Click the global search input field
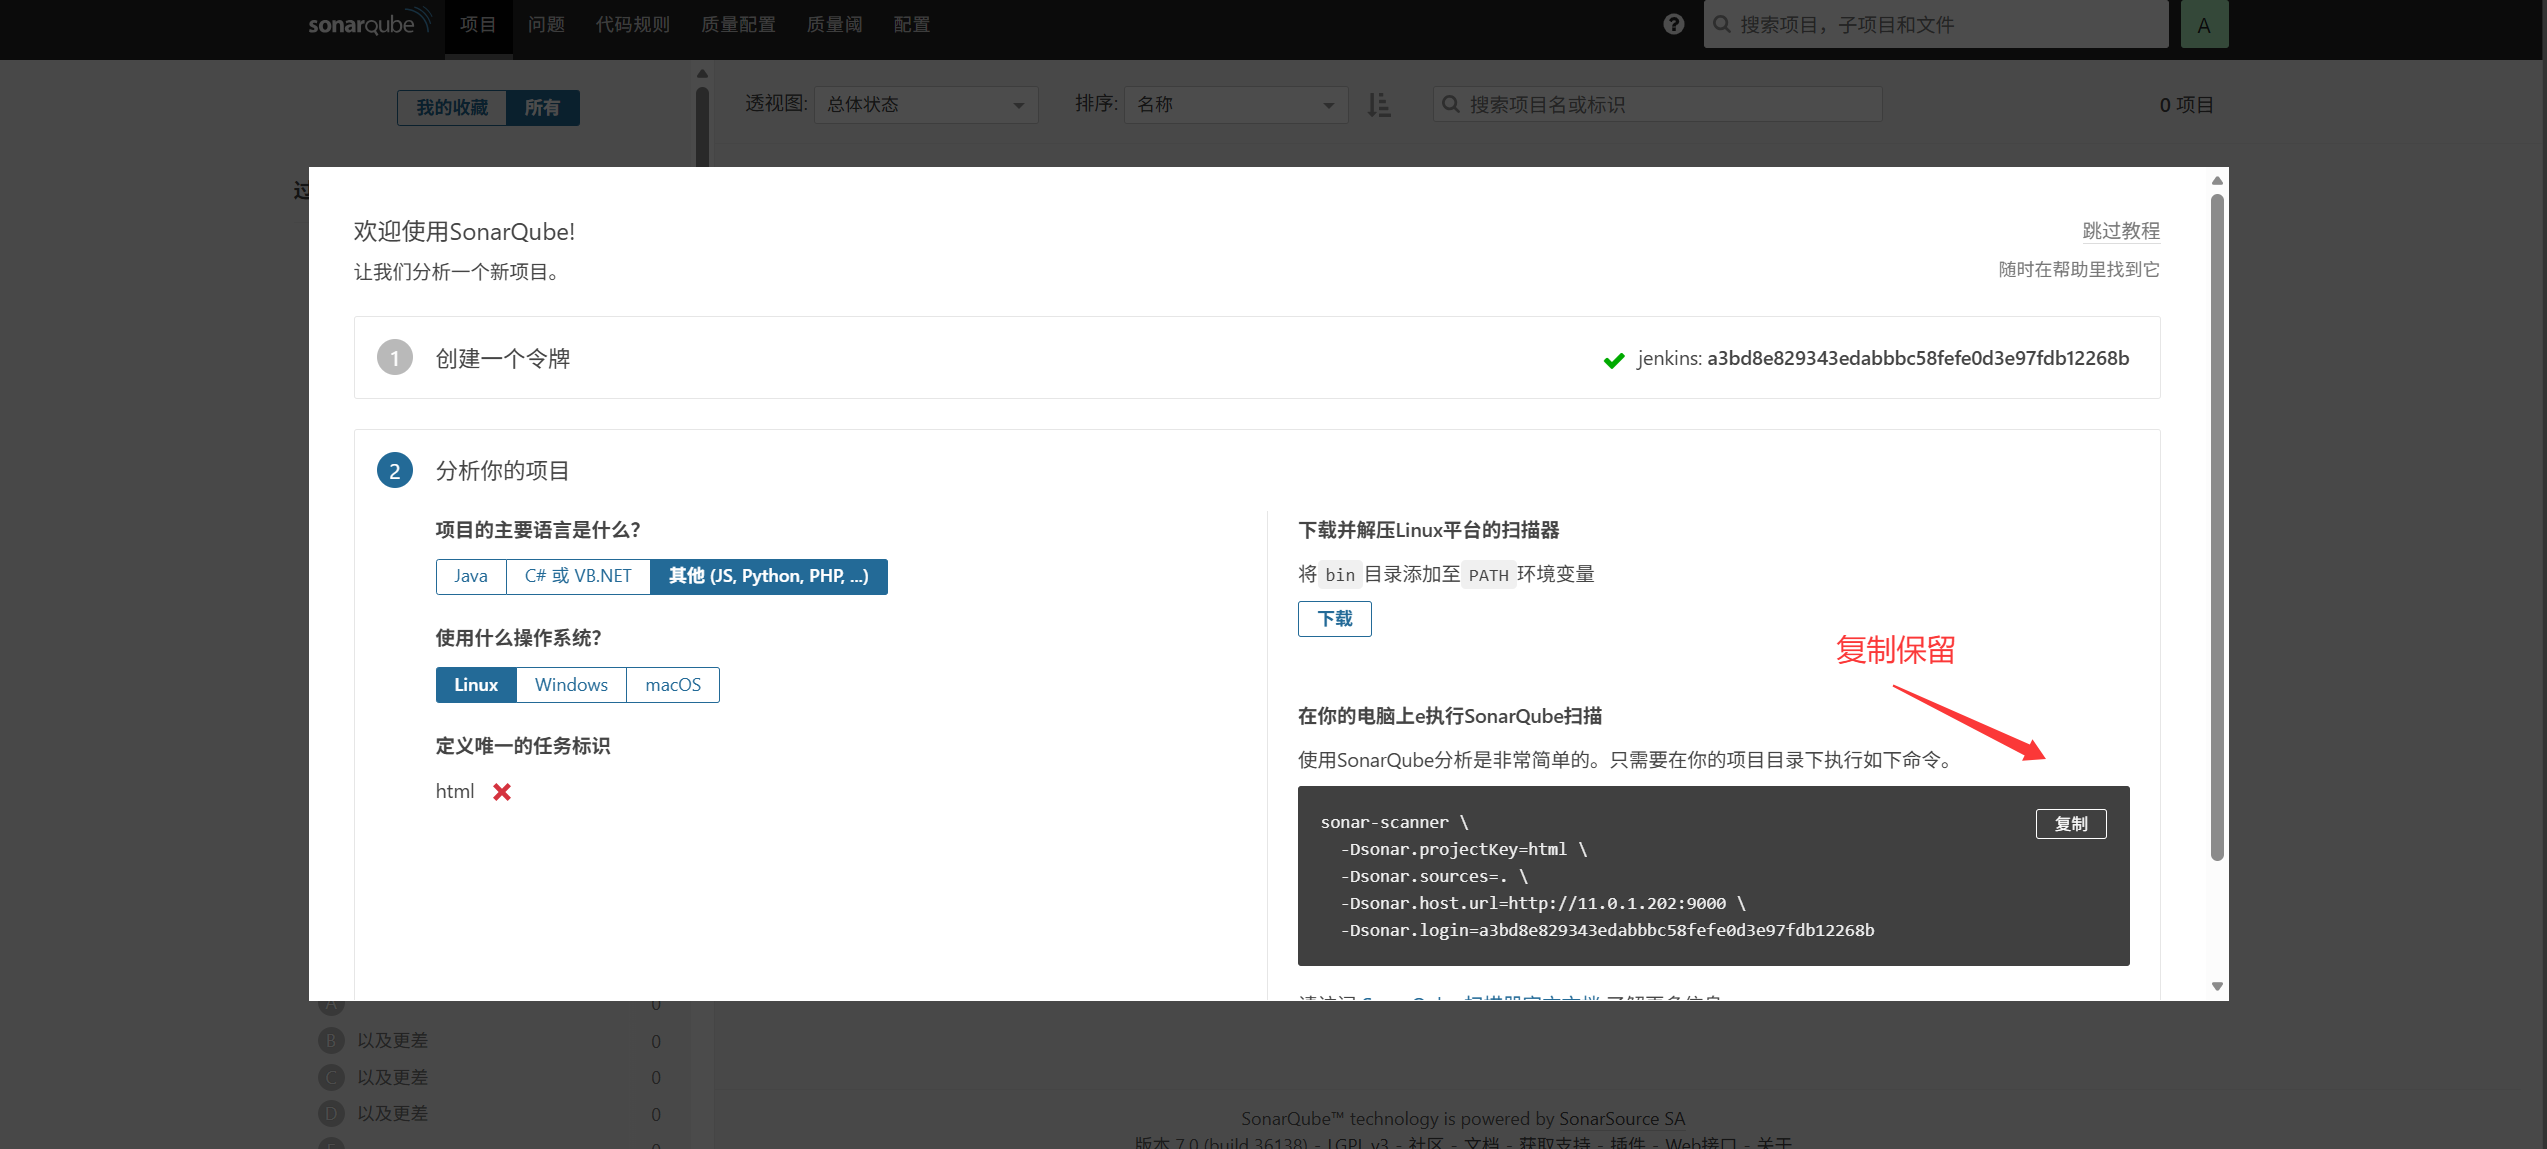 point(1936,24)
